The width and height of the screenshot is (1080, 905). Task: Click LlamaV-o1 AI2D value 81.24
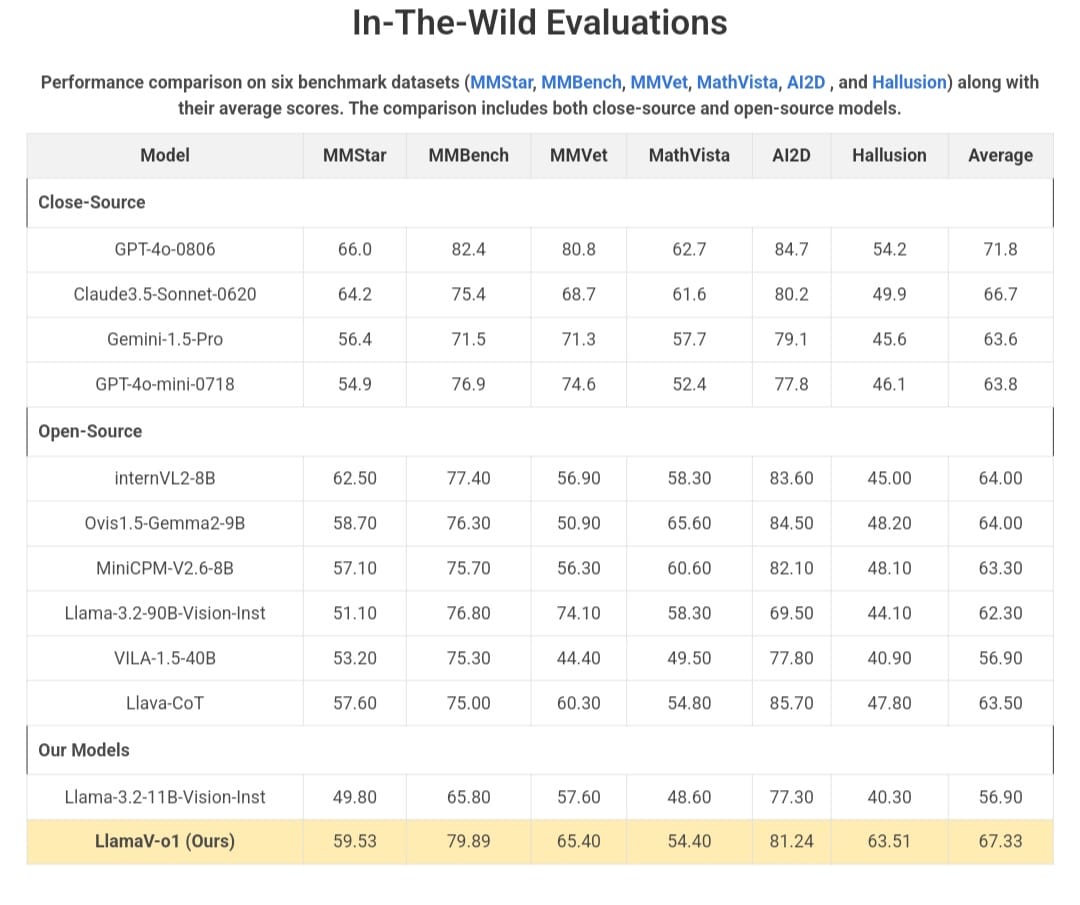pyautogui.click(x=791, y=842)
